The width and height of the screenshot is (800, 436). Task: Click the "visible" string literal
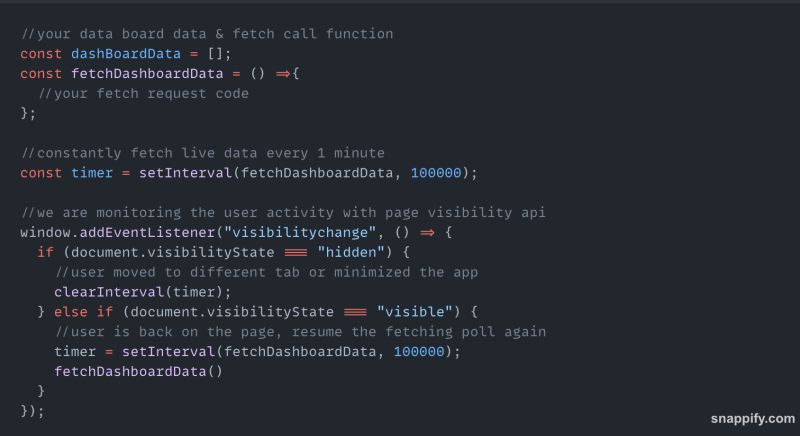414,312
